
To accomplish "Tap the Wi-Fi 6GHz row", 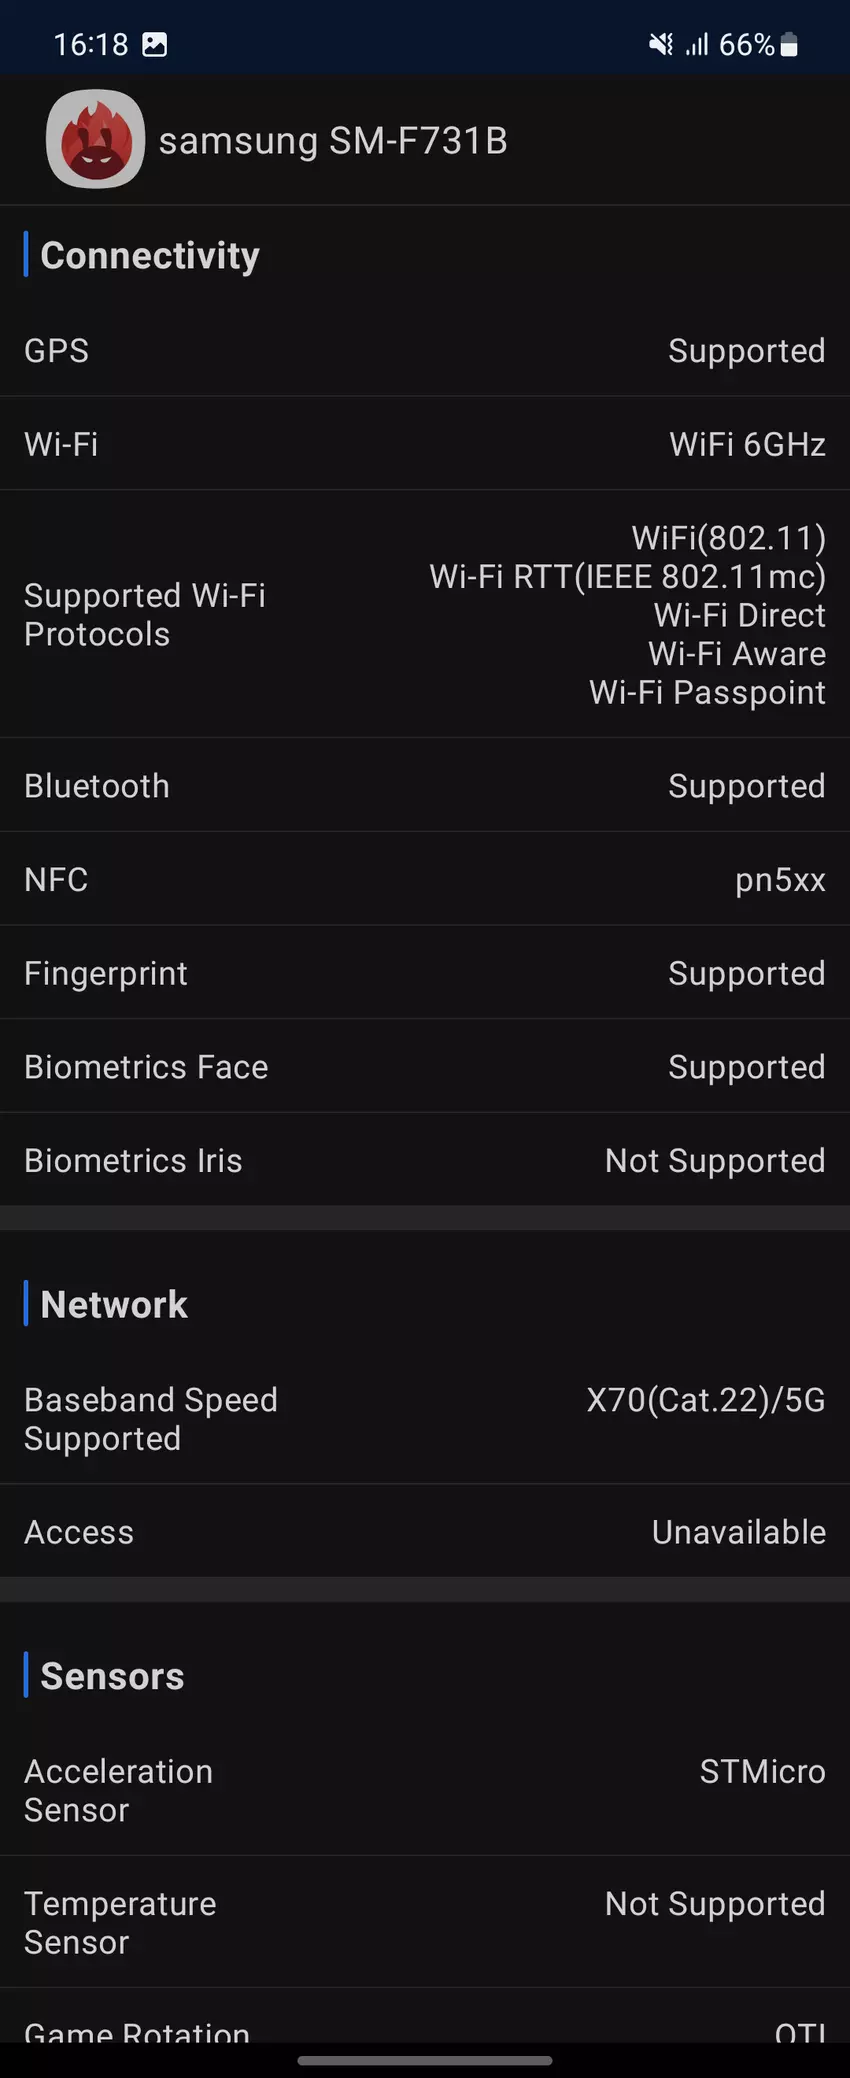I will pos(425,444).
